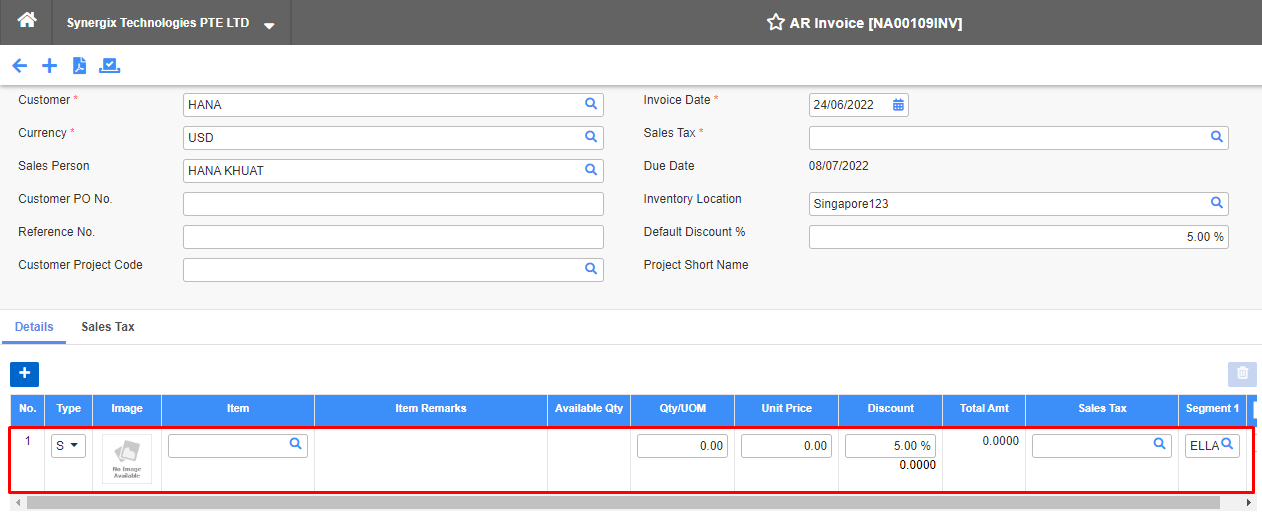Screen dimensions: 1262x517
Task: Favorite the AR Invoice with star icon
Action: (775, 22)
